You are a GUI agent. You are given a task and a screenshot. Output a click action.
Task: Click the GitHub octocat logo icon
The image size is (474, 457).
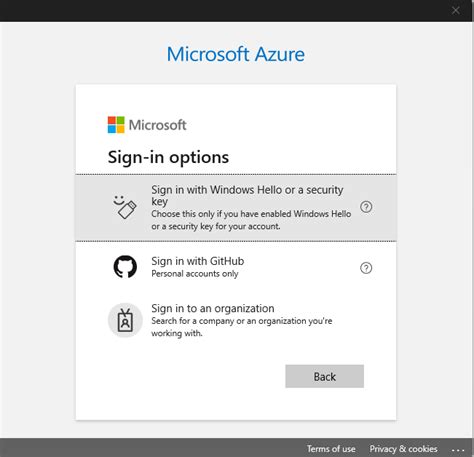click(x=125, y=267)
